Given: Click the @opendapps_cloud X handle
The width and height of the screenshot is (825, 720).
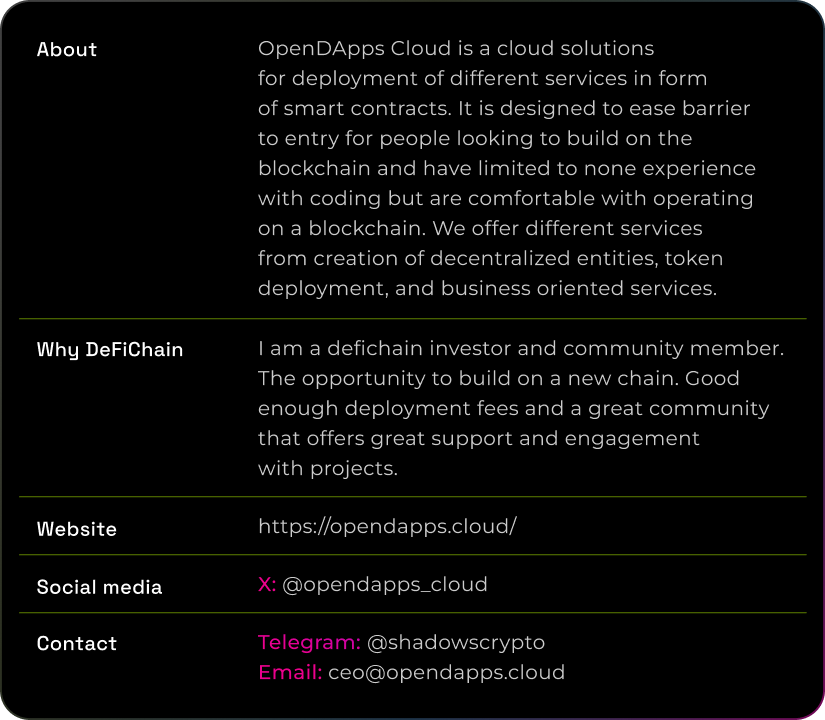Looking at the screenshot, I should (385, 585).
